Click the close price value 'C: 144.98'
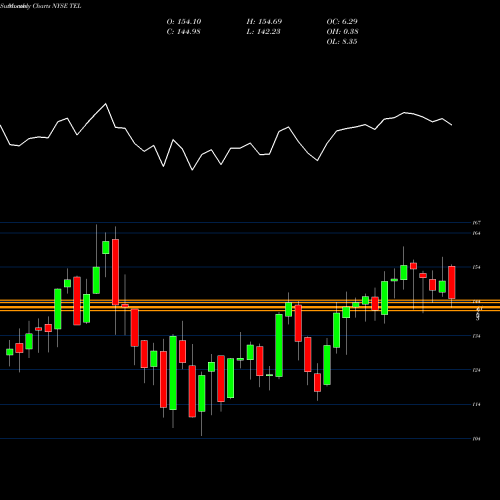The width and height of the screenshot is (500, 500). coord(184,32)
